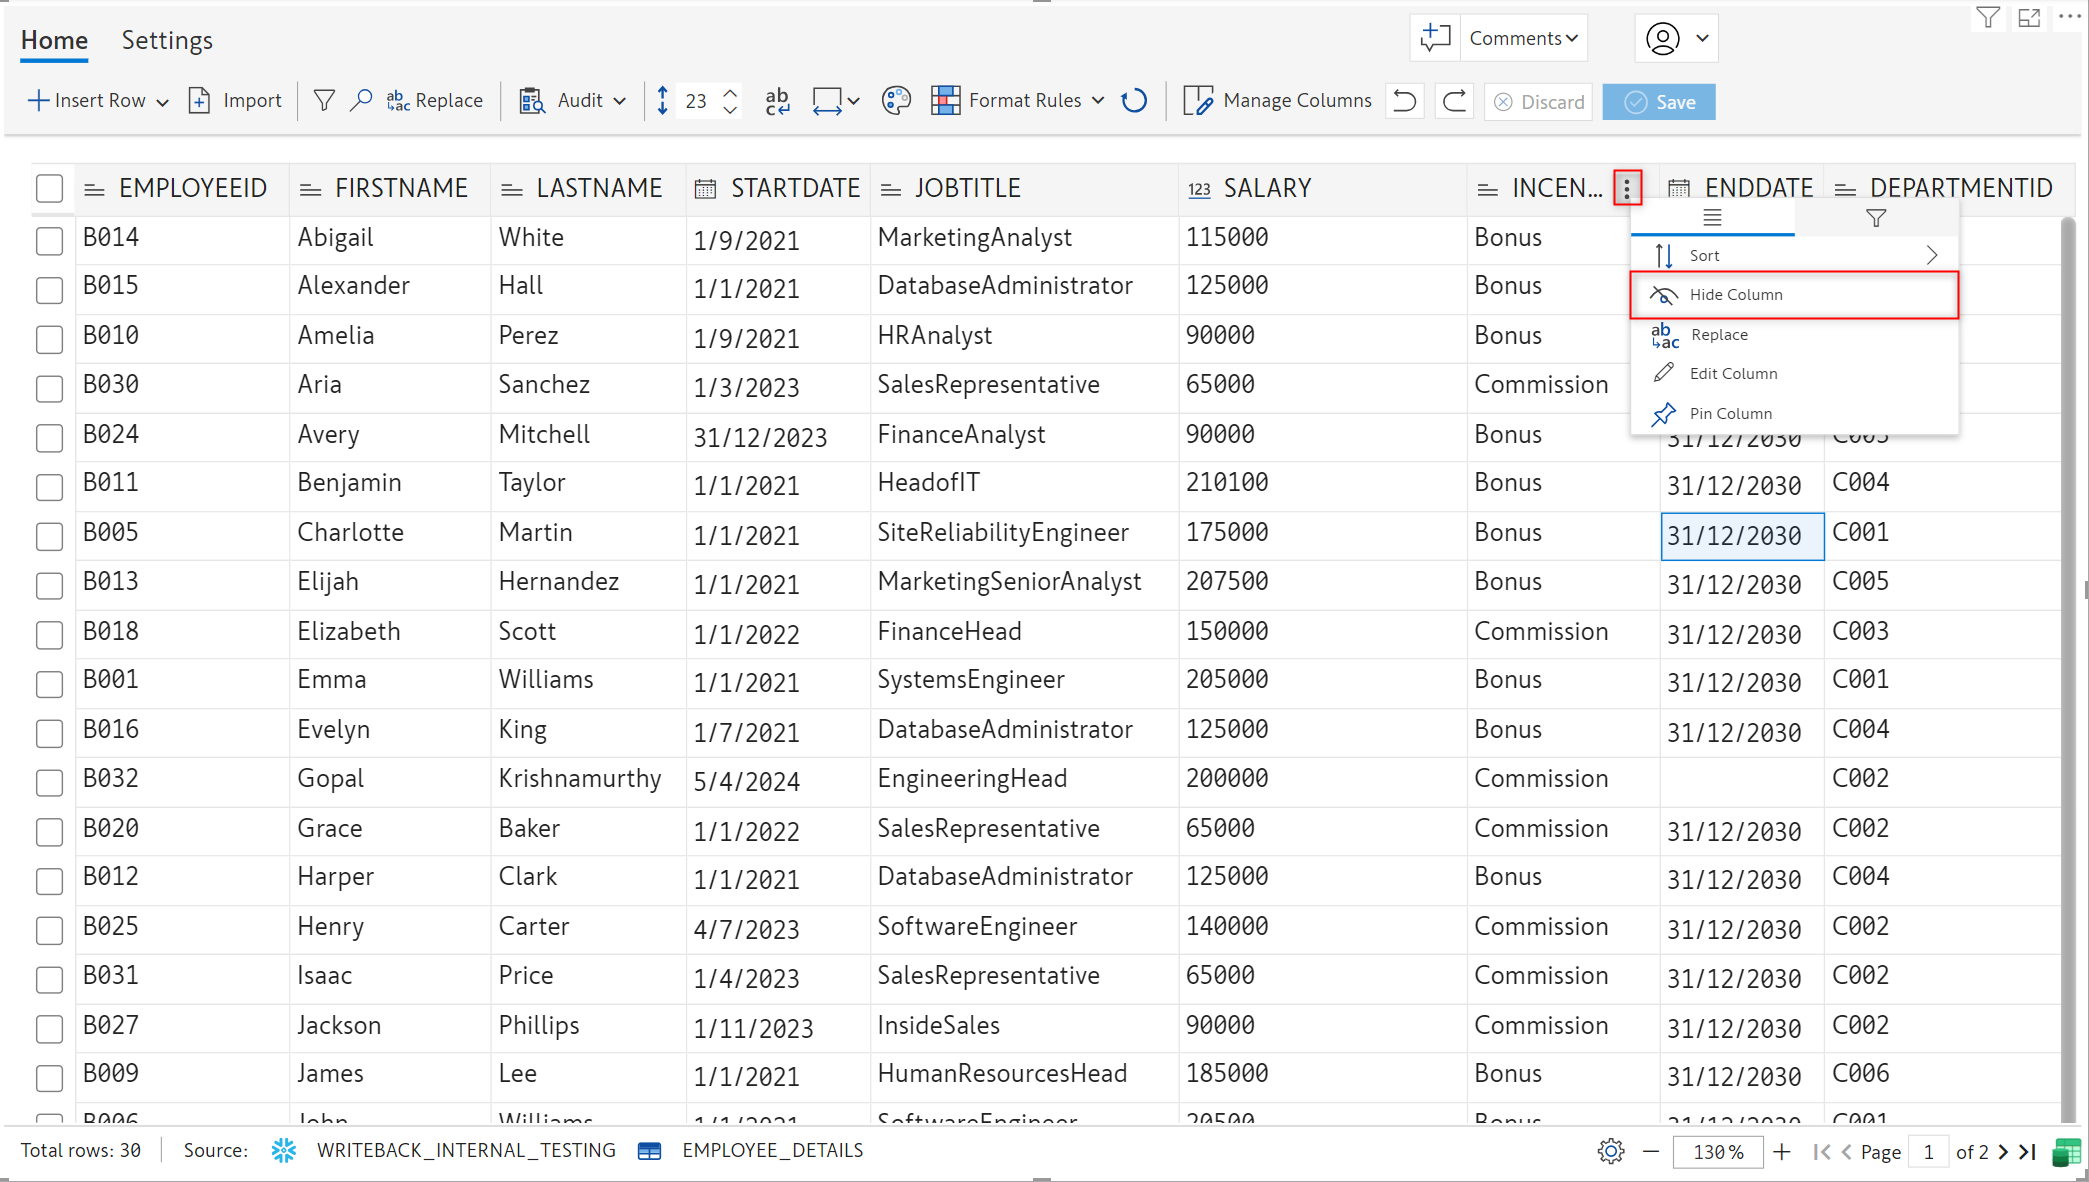Click the Save button
The width and height of the screenshot is (2089, 1182).
[1659, 102]
